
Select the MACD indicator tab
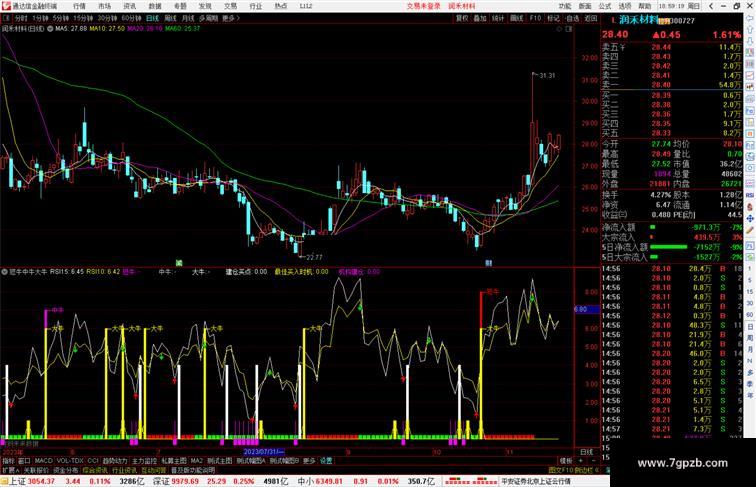[x=43, y=461]
